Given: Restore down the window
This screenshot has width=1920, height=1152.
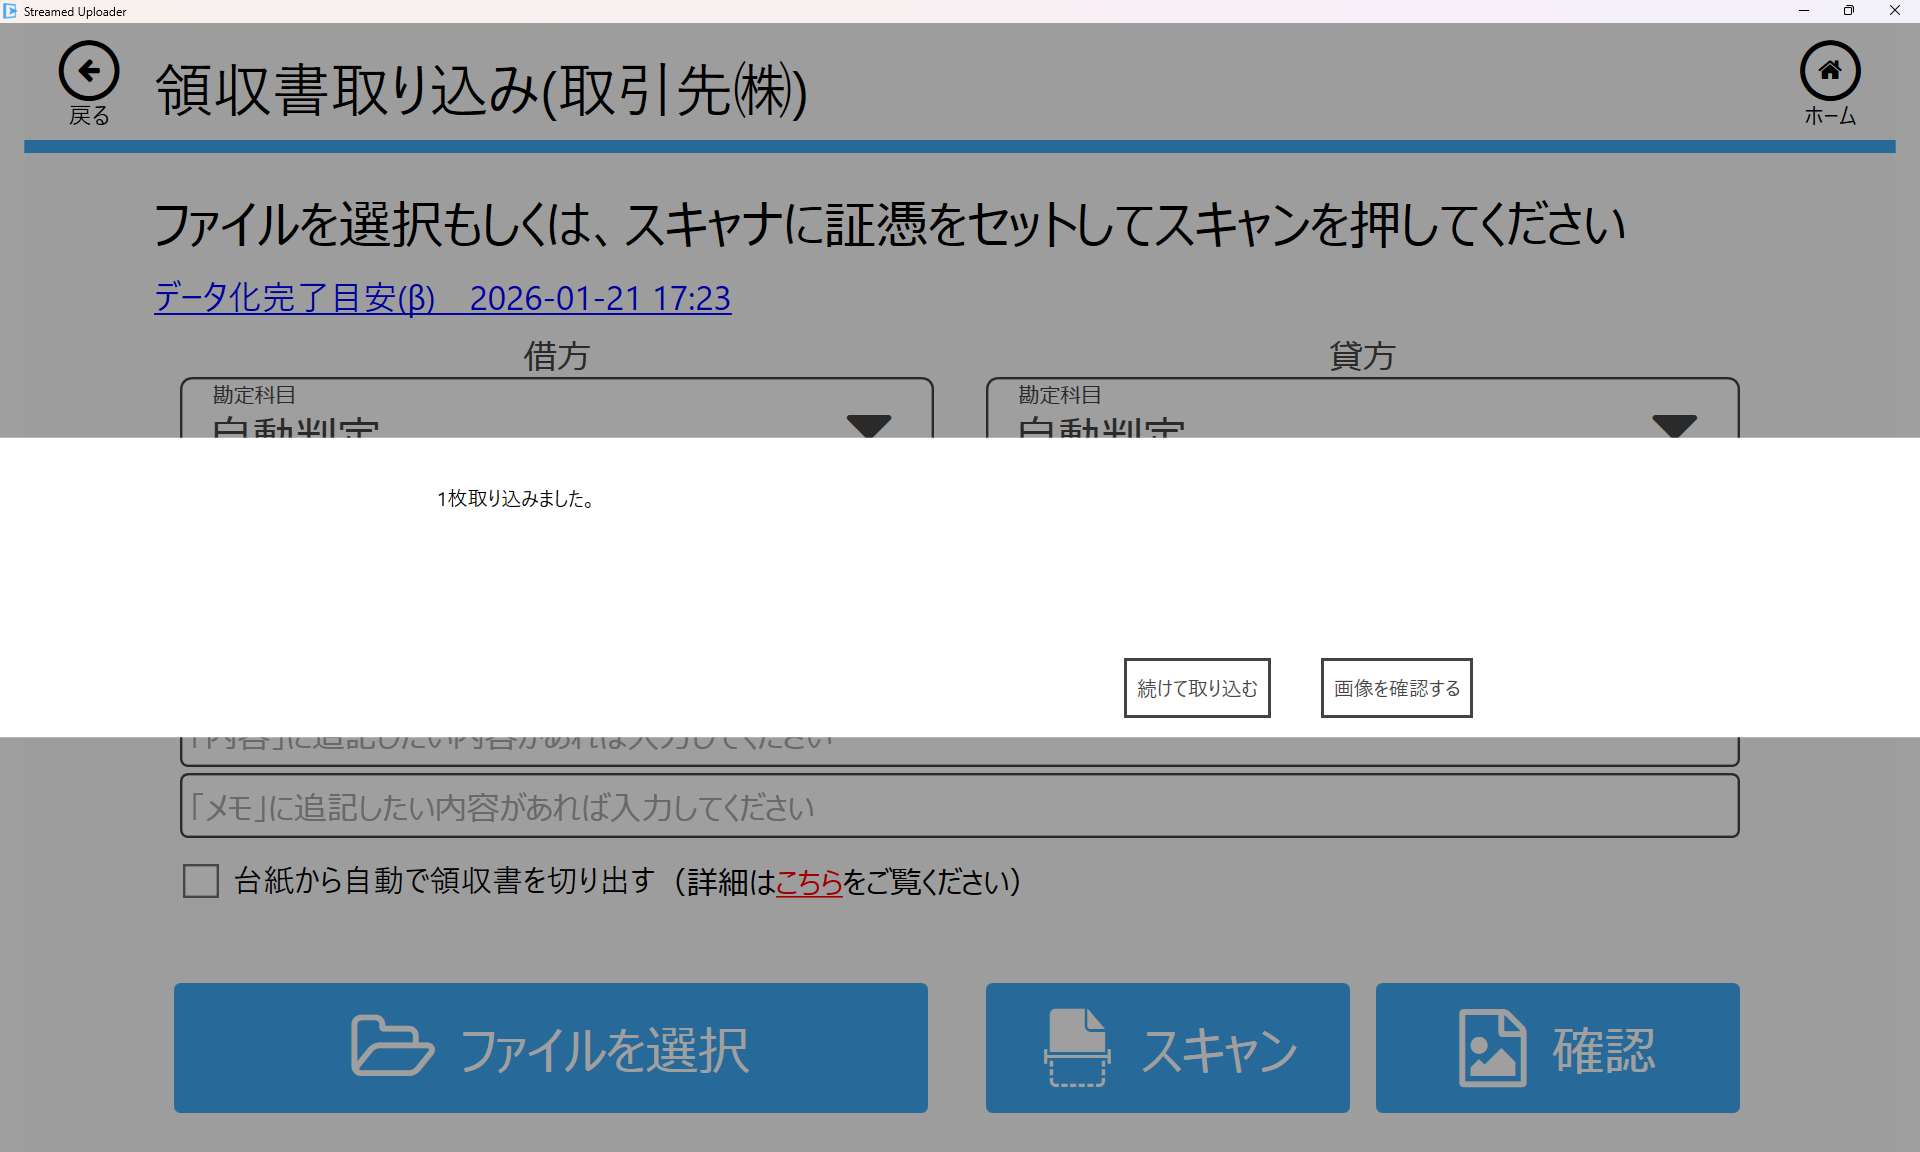Looking at the screenshot, I should pyautogui.click(x=1848, y=11).
